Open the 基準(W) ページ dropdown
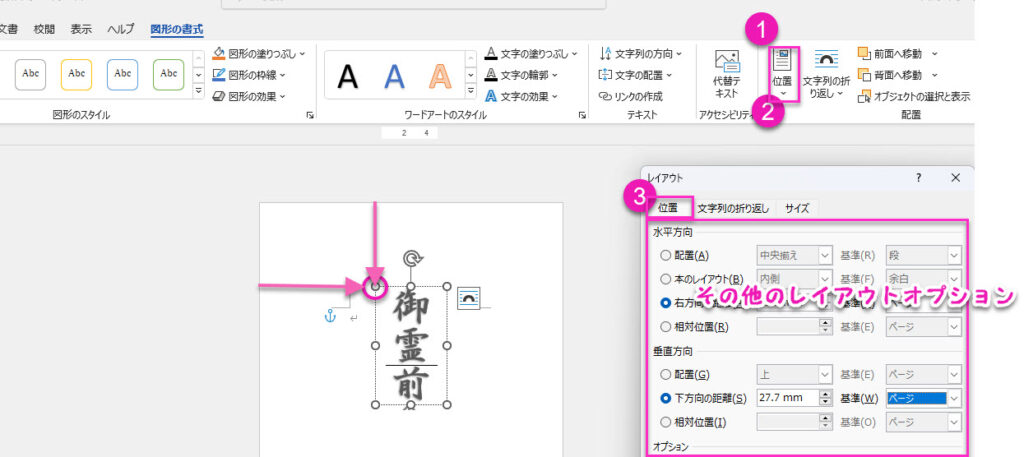This screenshot has width=1024, height=457. click(x=923, y=398)
